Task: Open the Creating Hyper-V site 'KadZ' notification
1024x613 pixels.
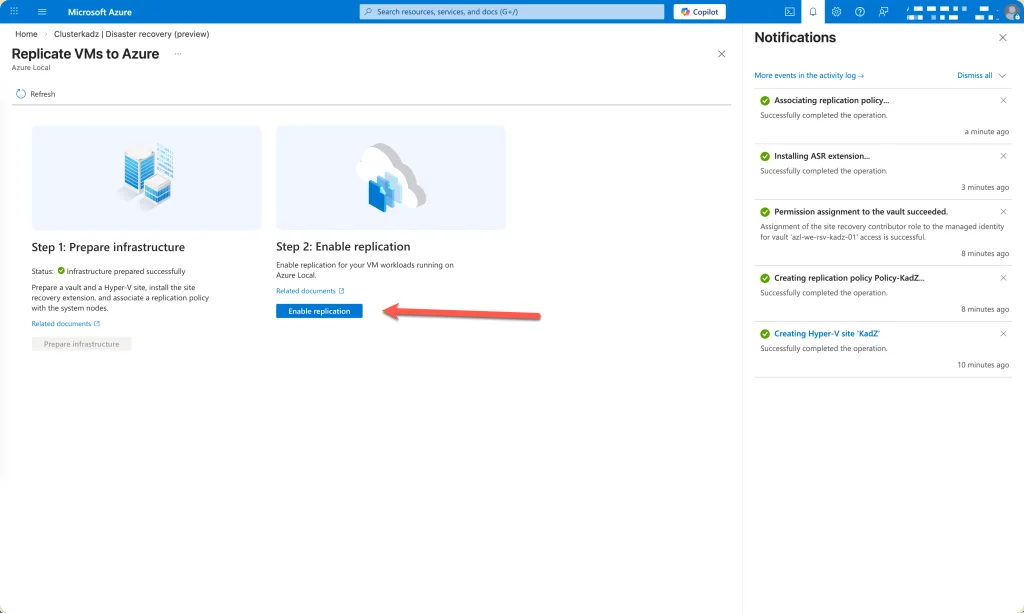Action: (826, 334)
